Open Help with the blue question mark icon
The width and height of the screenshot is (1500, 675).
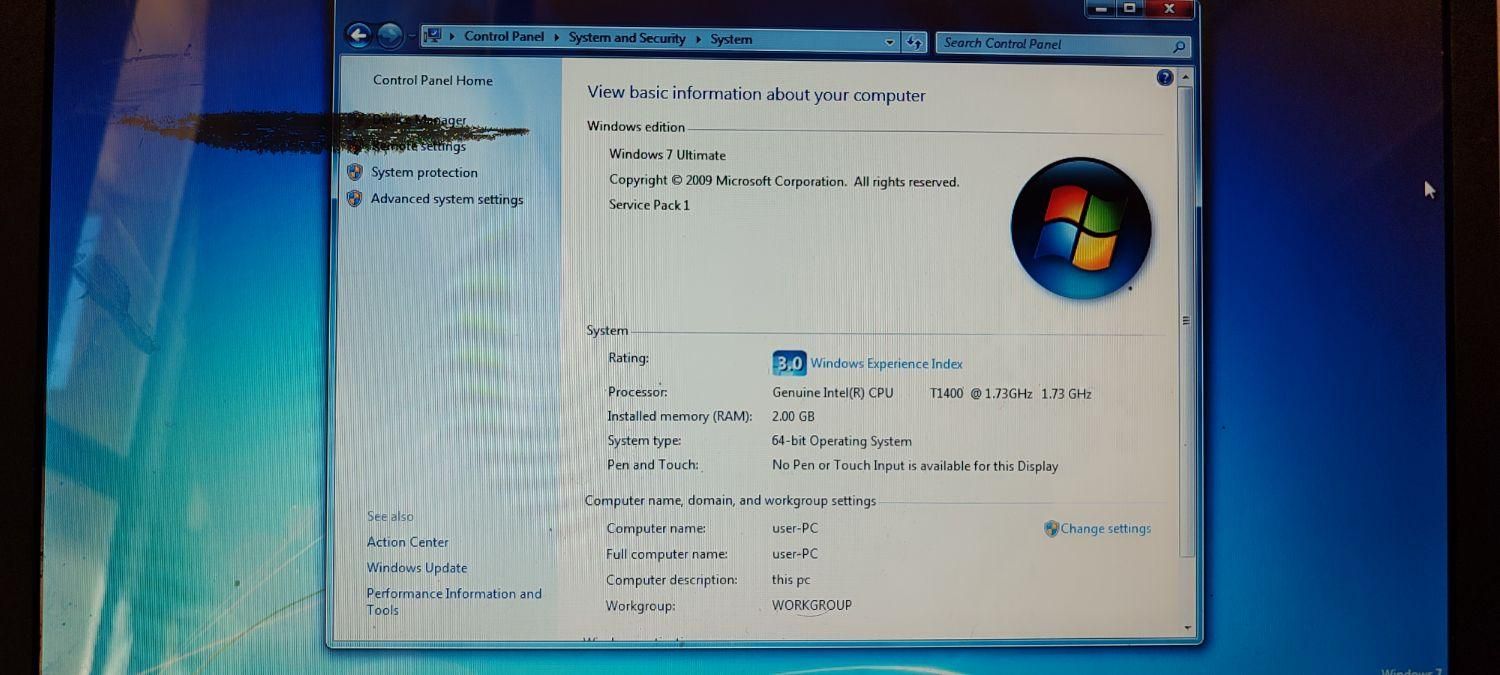[x=1164, y=78]
